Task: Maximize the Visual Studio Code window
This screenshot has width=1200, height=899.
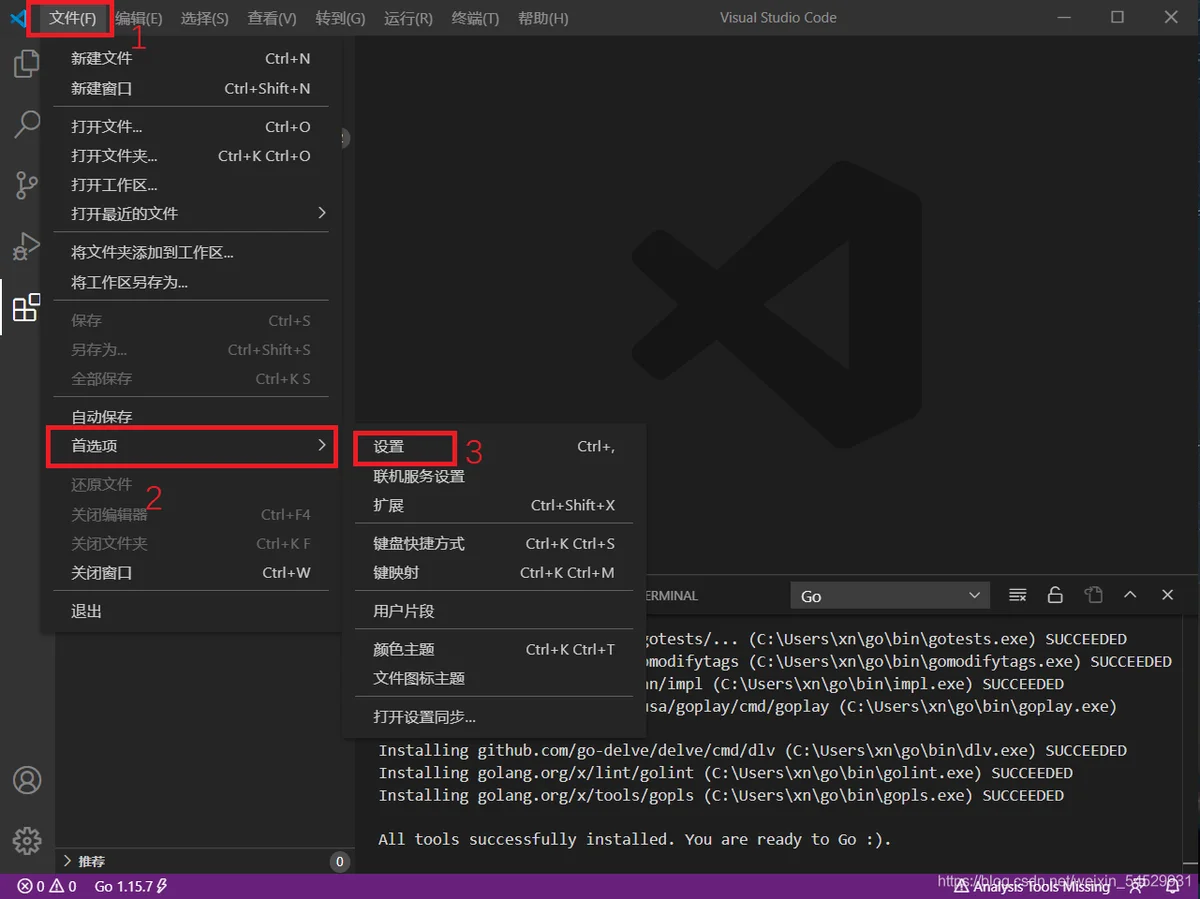Action: (x=1118, y=18)
